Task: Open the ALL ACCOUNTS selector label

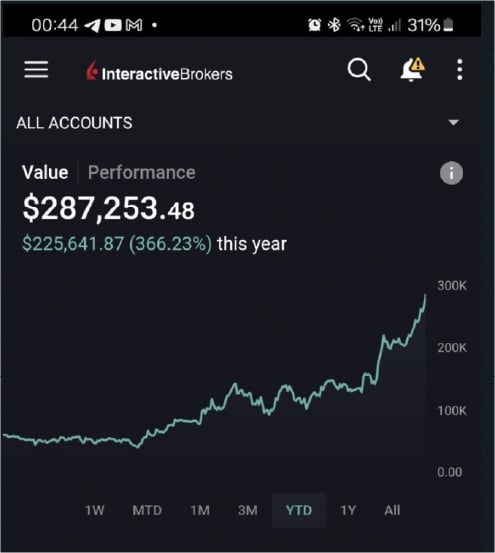Action: [x=74, y=123]
